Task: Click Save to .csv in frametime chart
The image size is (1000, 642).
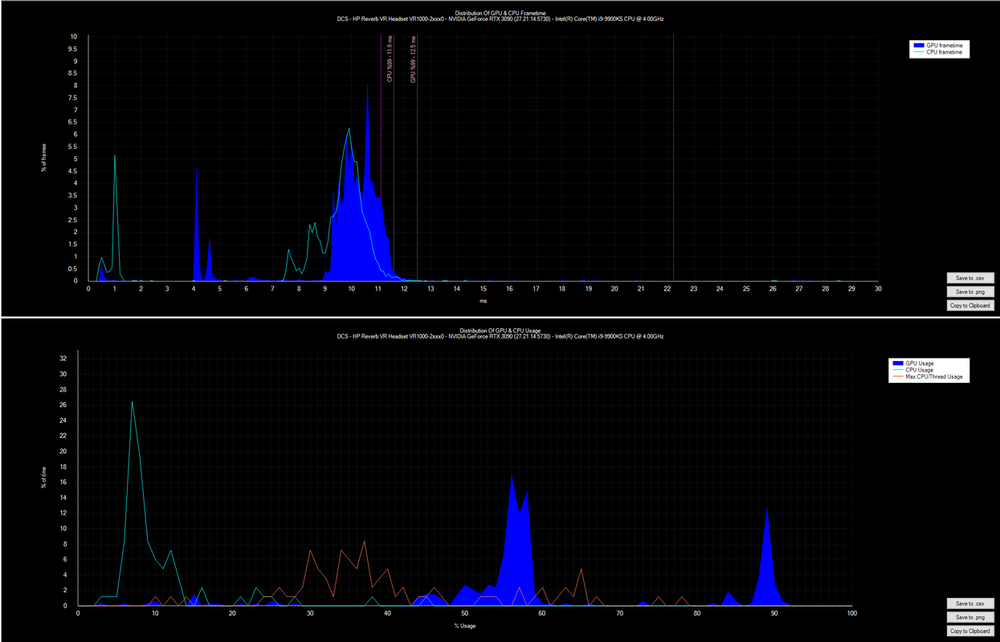Action: 969,278
